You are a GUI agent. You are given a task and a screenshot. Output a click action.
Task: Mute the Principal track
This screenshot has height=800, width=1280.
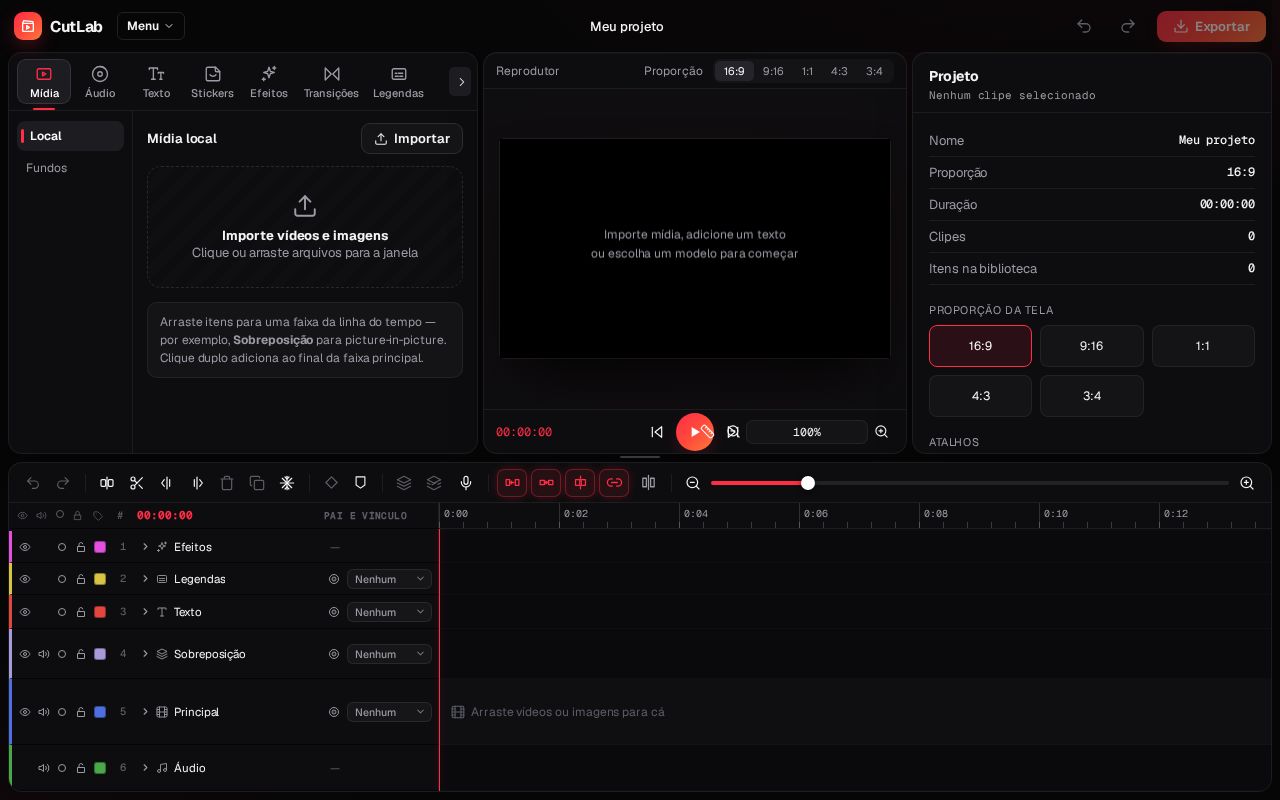tap(43, 712)
